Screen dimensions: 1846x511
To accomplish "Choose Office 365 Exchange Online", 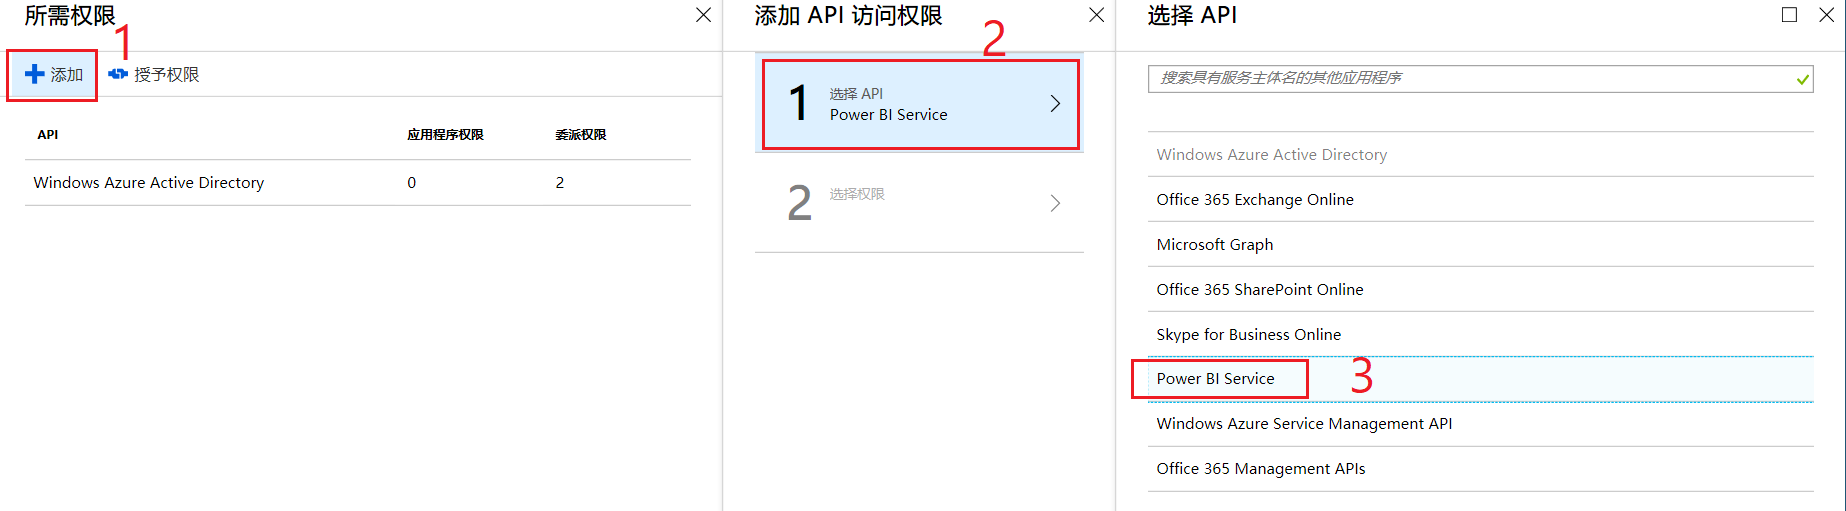I will pyautogui.click(x=1254, y=200).
